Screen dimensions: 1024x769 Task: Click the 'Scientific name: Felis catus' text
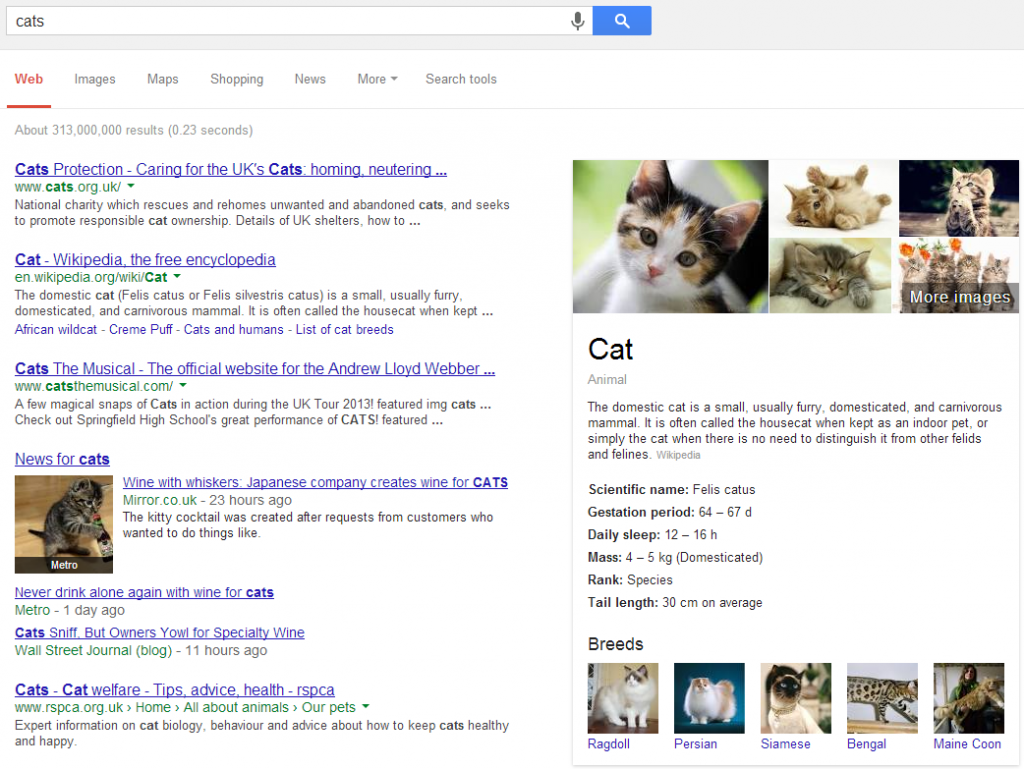671,490
